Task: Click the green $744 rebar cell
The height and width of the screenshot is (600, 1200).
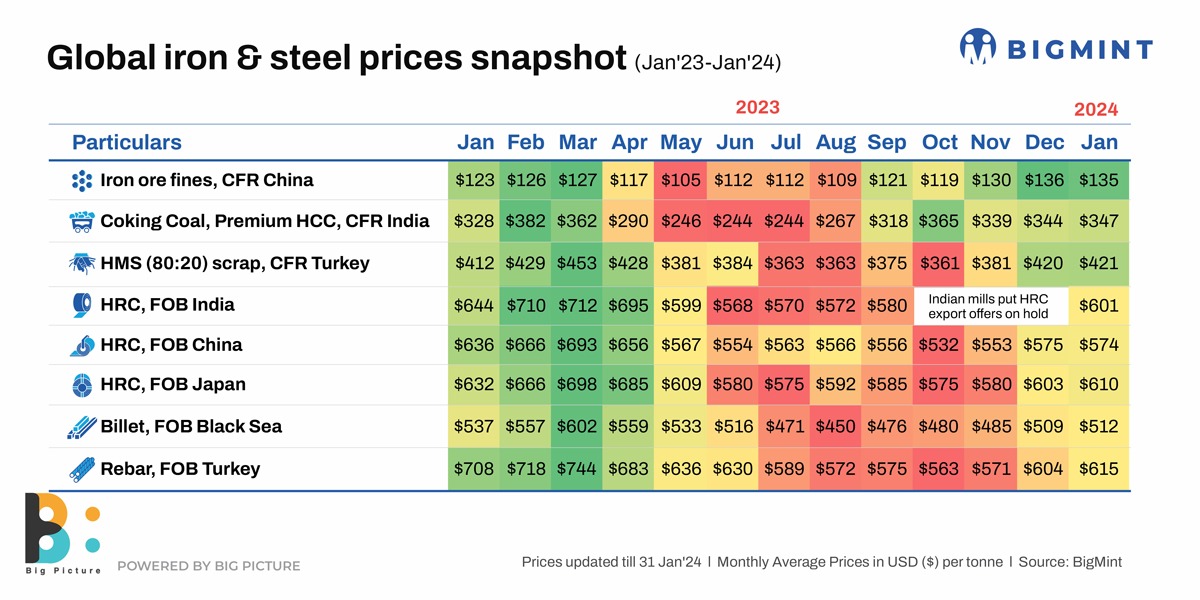Action: coord(578,469)
